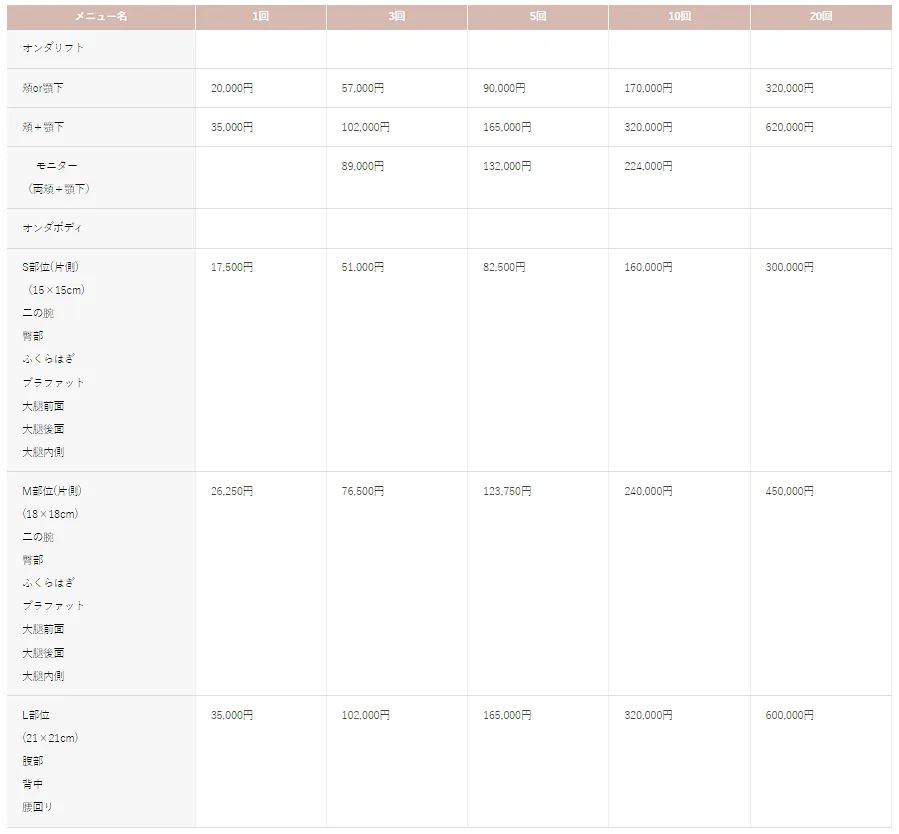Select the モニター row label

point(56,166)
